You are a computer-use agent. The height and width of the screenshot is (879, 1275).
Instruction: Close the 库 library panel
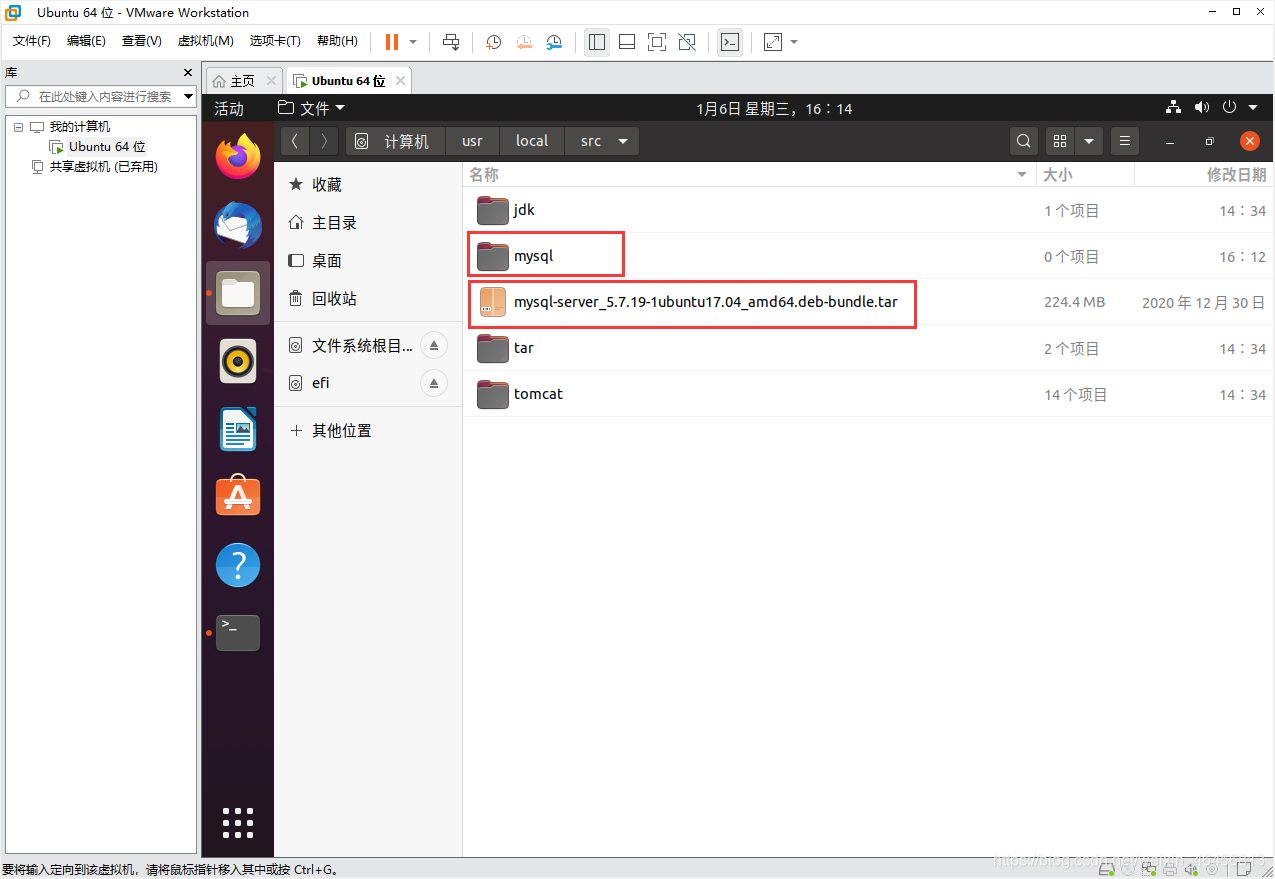pos(188,73)
